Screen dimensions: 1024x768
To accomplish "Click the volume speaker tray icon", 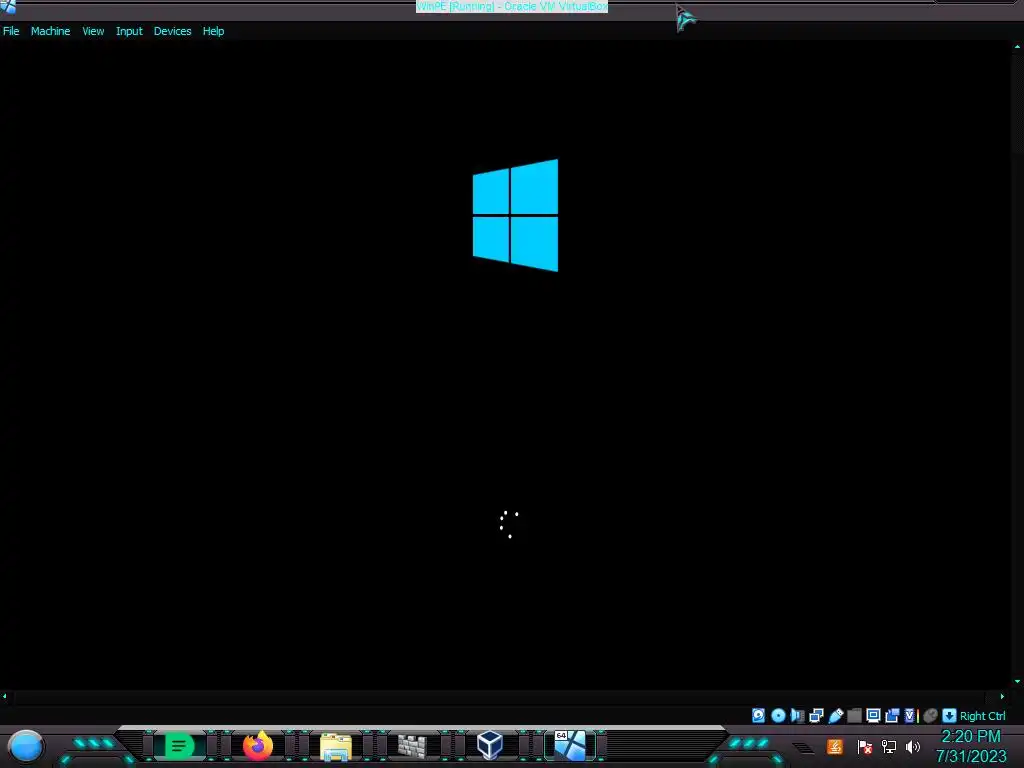I will [913, 746].
